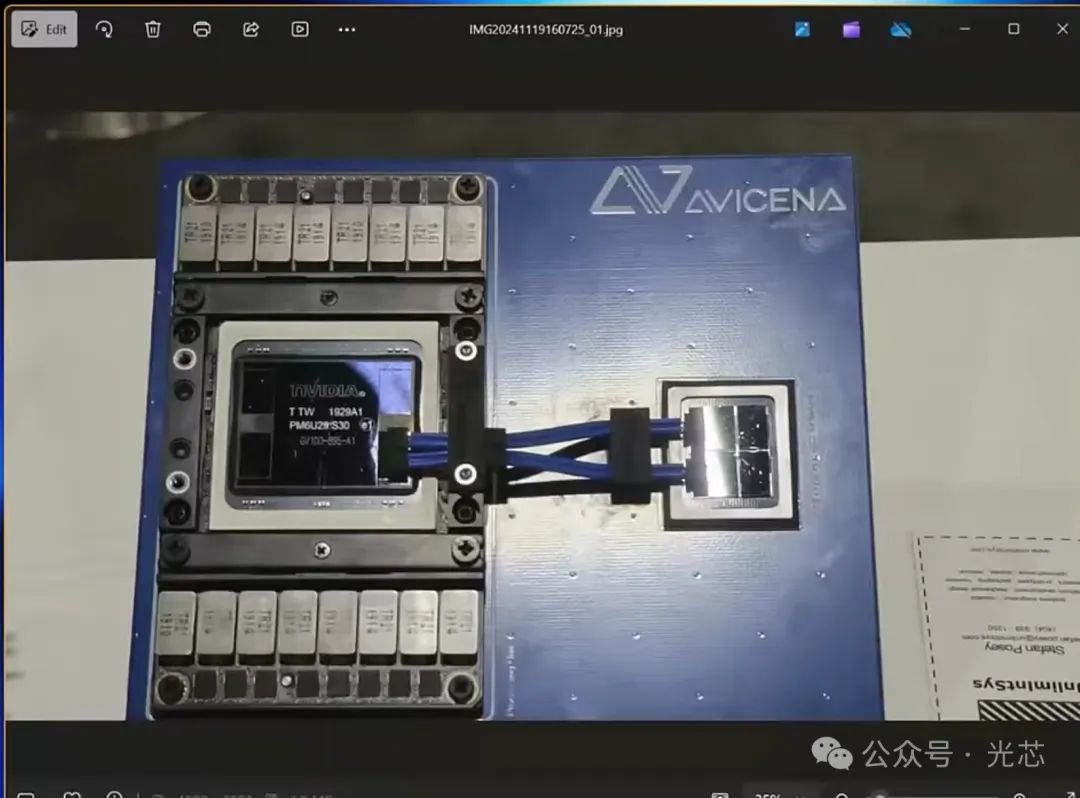Click the file name IMG20241119160725_01.jpg
This screenshot has width=1080, height=798.
point(546,30)
